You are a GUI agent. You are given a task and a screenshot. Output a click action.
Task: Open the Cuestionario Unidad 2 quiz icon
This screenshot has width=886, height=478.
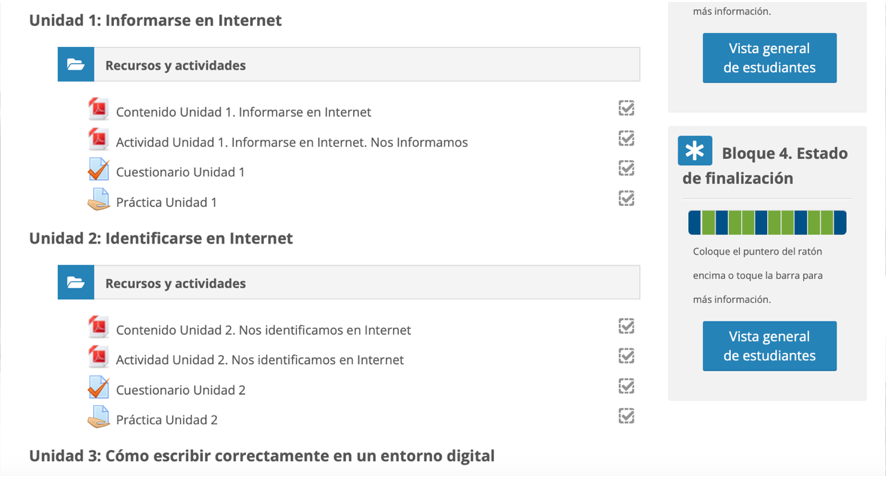coord(98,388)
